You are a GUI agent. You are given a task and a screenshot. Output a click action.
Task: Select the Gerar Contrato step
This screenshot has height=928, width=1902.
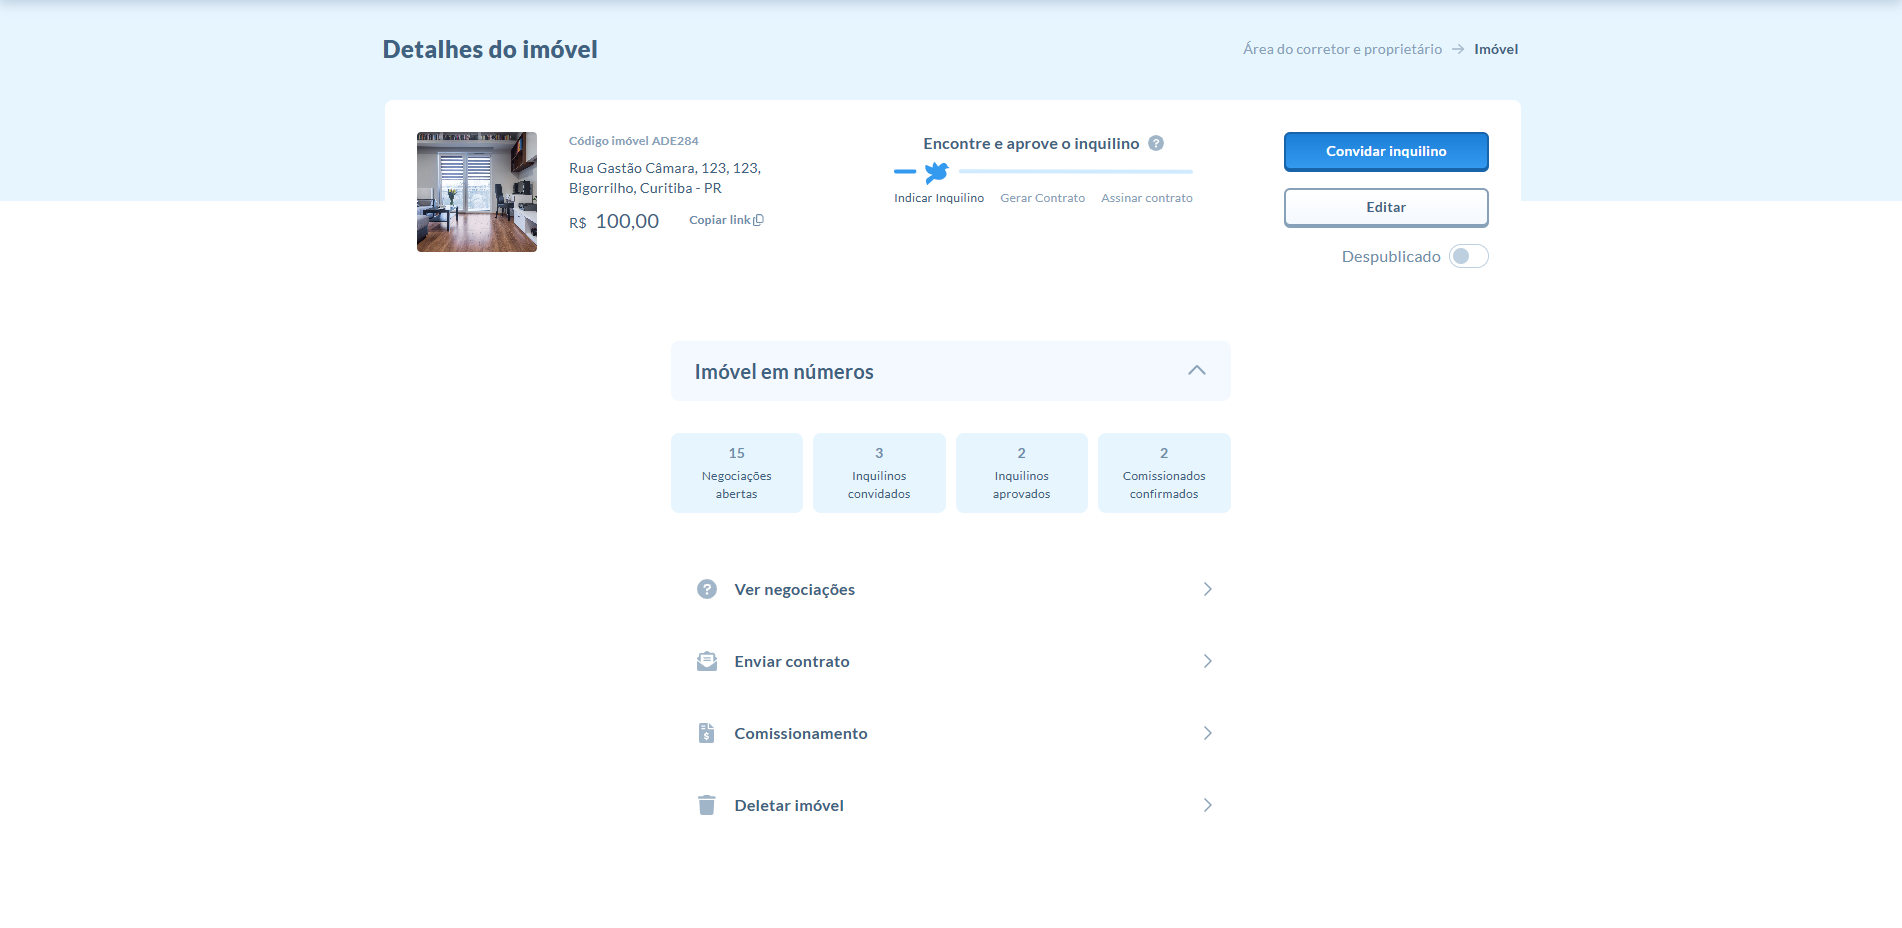[x=1042, y=198]
